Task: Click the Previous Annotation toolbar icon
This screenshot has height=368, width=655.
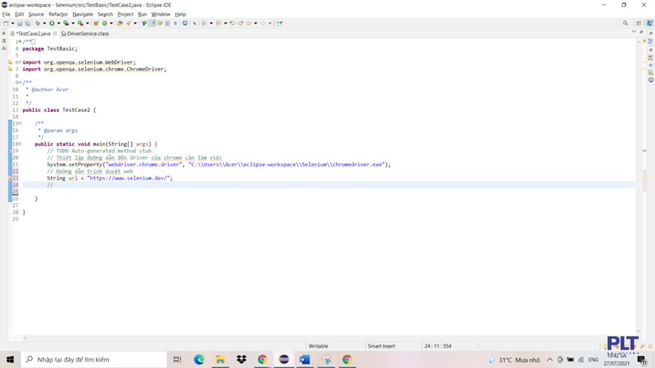Action: click(x=218, y=23)
